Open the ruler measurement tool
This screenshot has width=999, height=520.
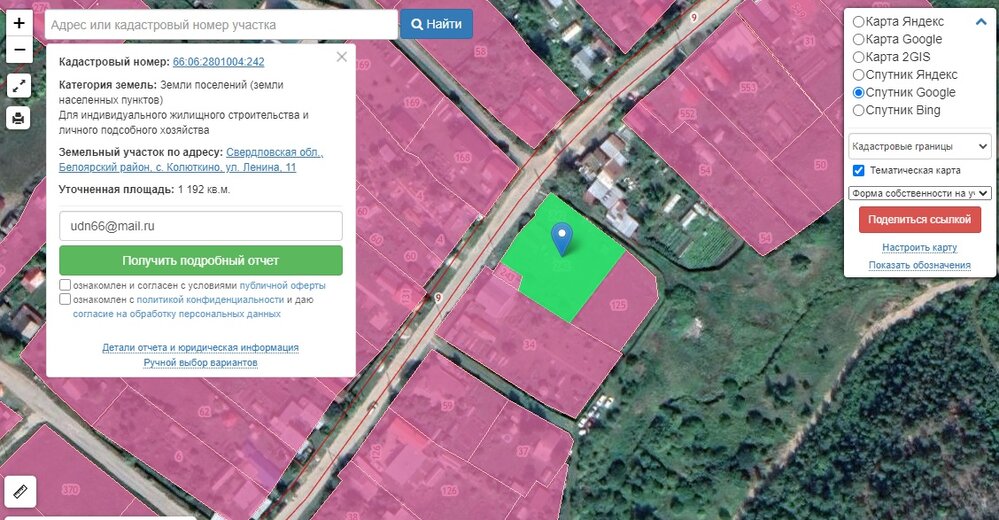[x=20, y=491]
